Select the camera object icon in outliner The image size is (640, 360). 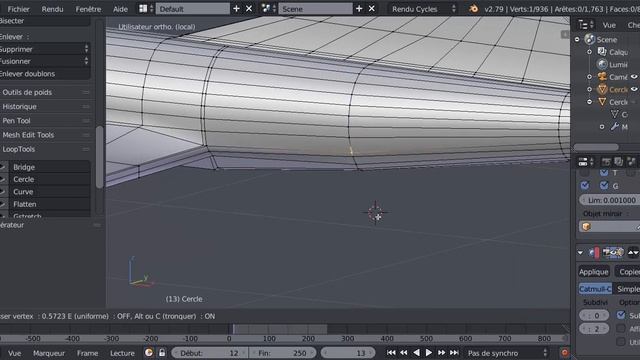602,76
